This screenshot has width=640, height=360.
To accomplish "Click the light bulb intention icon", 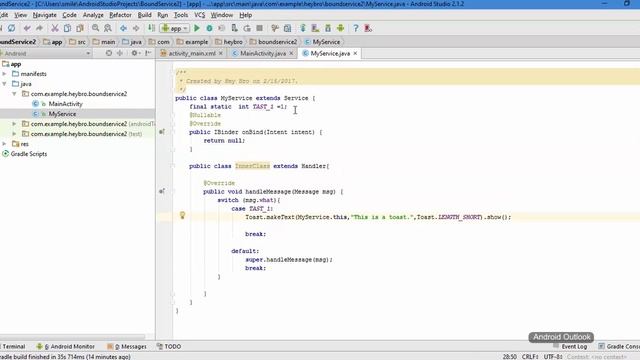I will 182,215.
